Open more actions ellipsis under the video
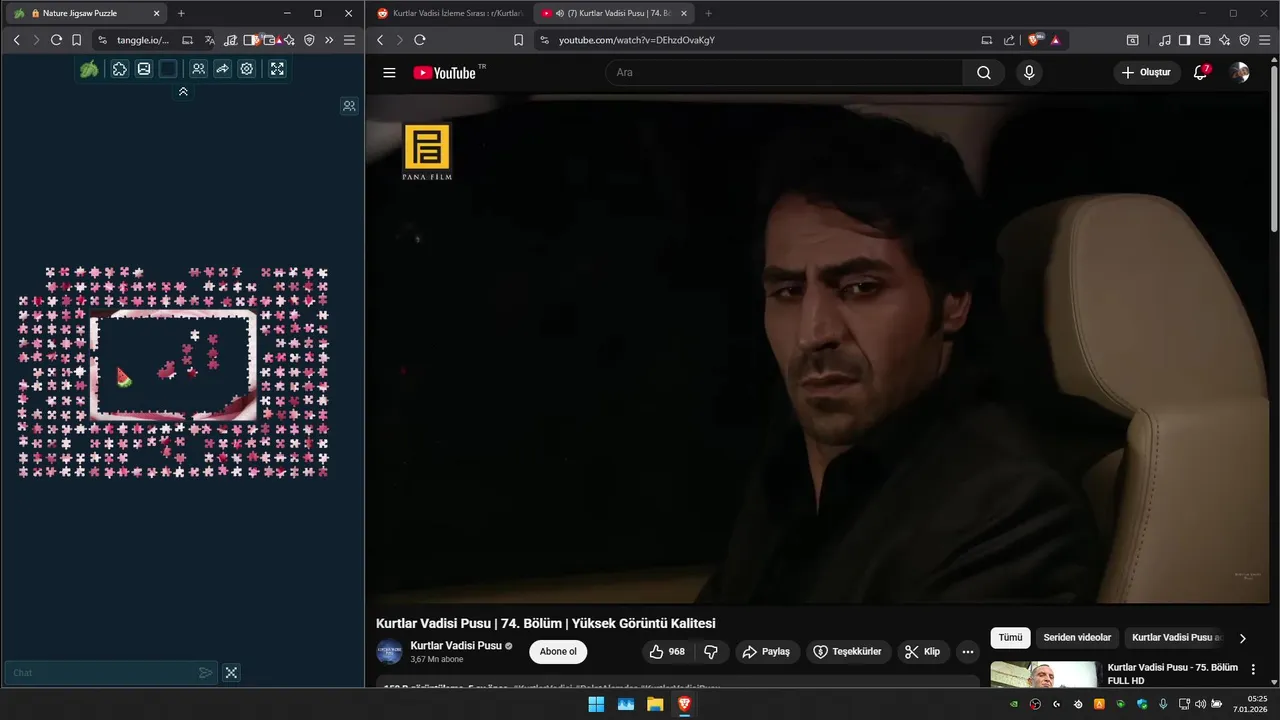This screenshot has height=720, width=1280. pos(967,652)
